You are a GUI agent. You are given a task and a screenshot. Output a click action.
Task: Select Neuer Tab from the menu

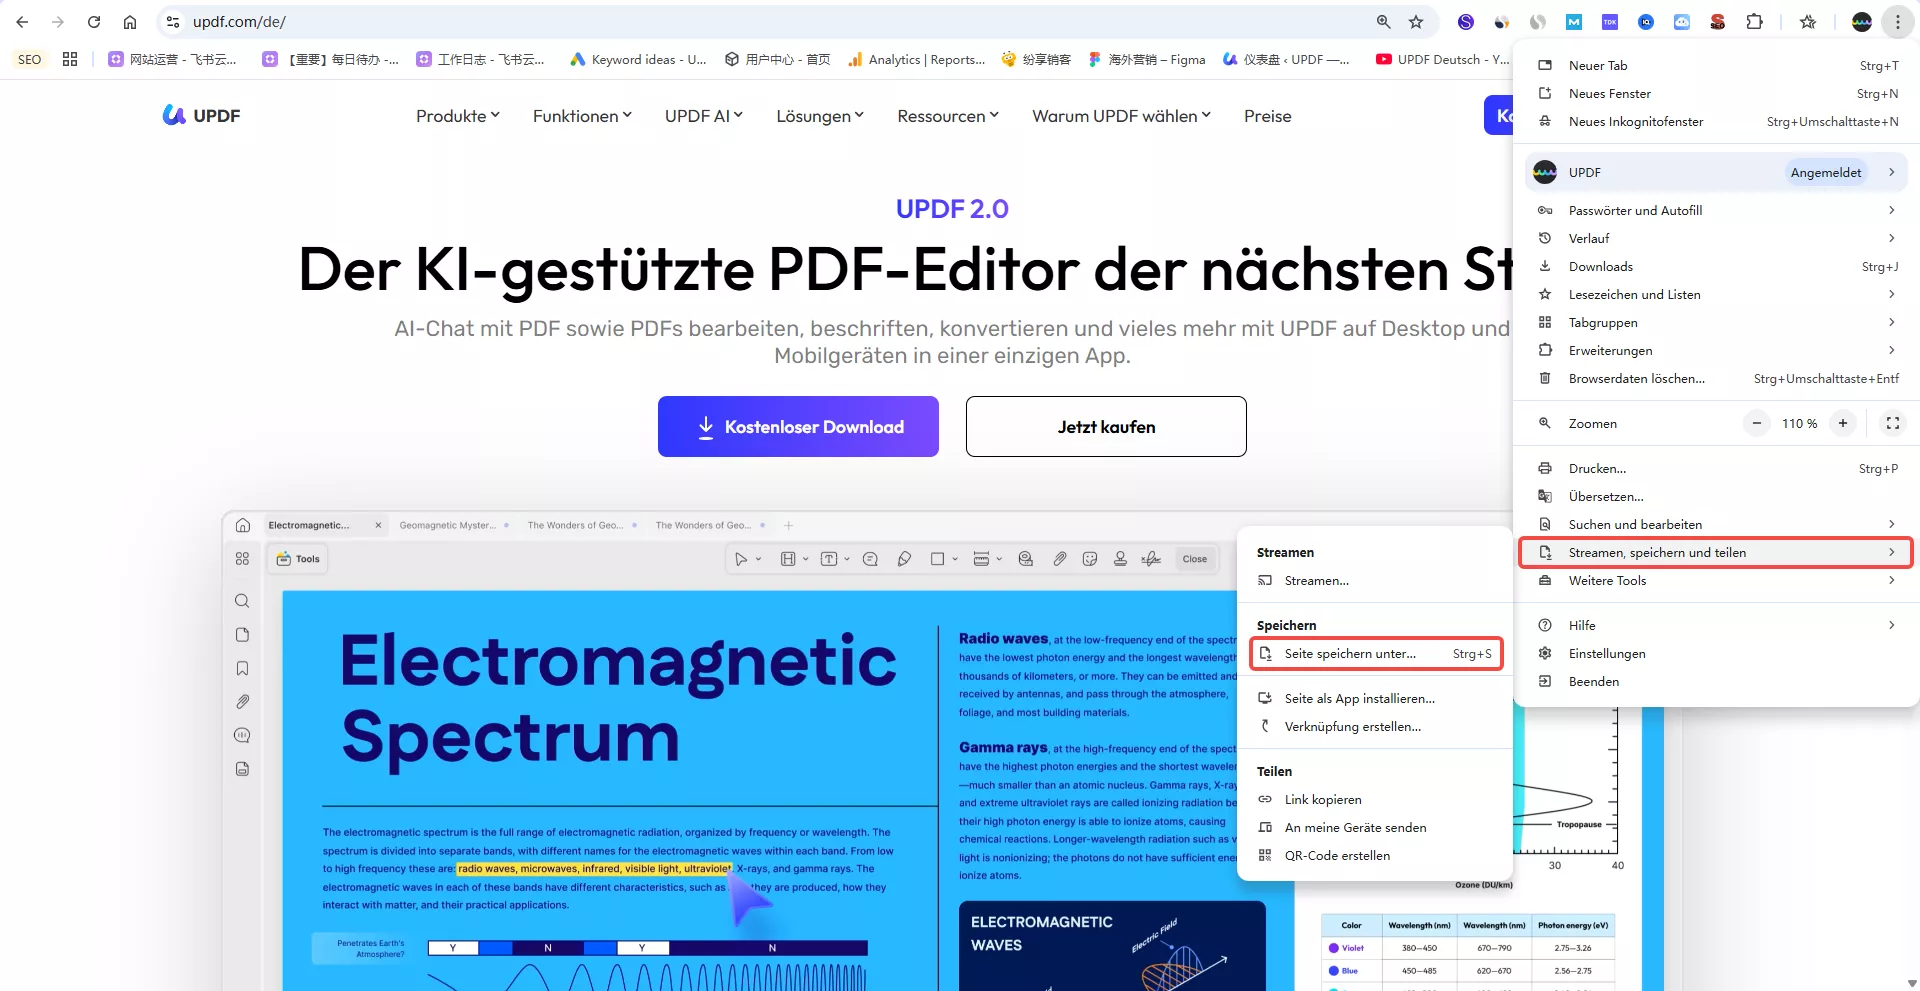tap(1717, 65)
